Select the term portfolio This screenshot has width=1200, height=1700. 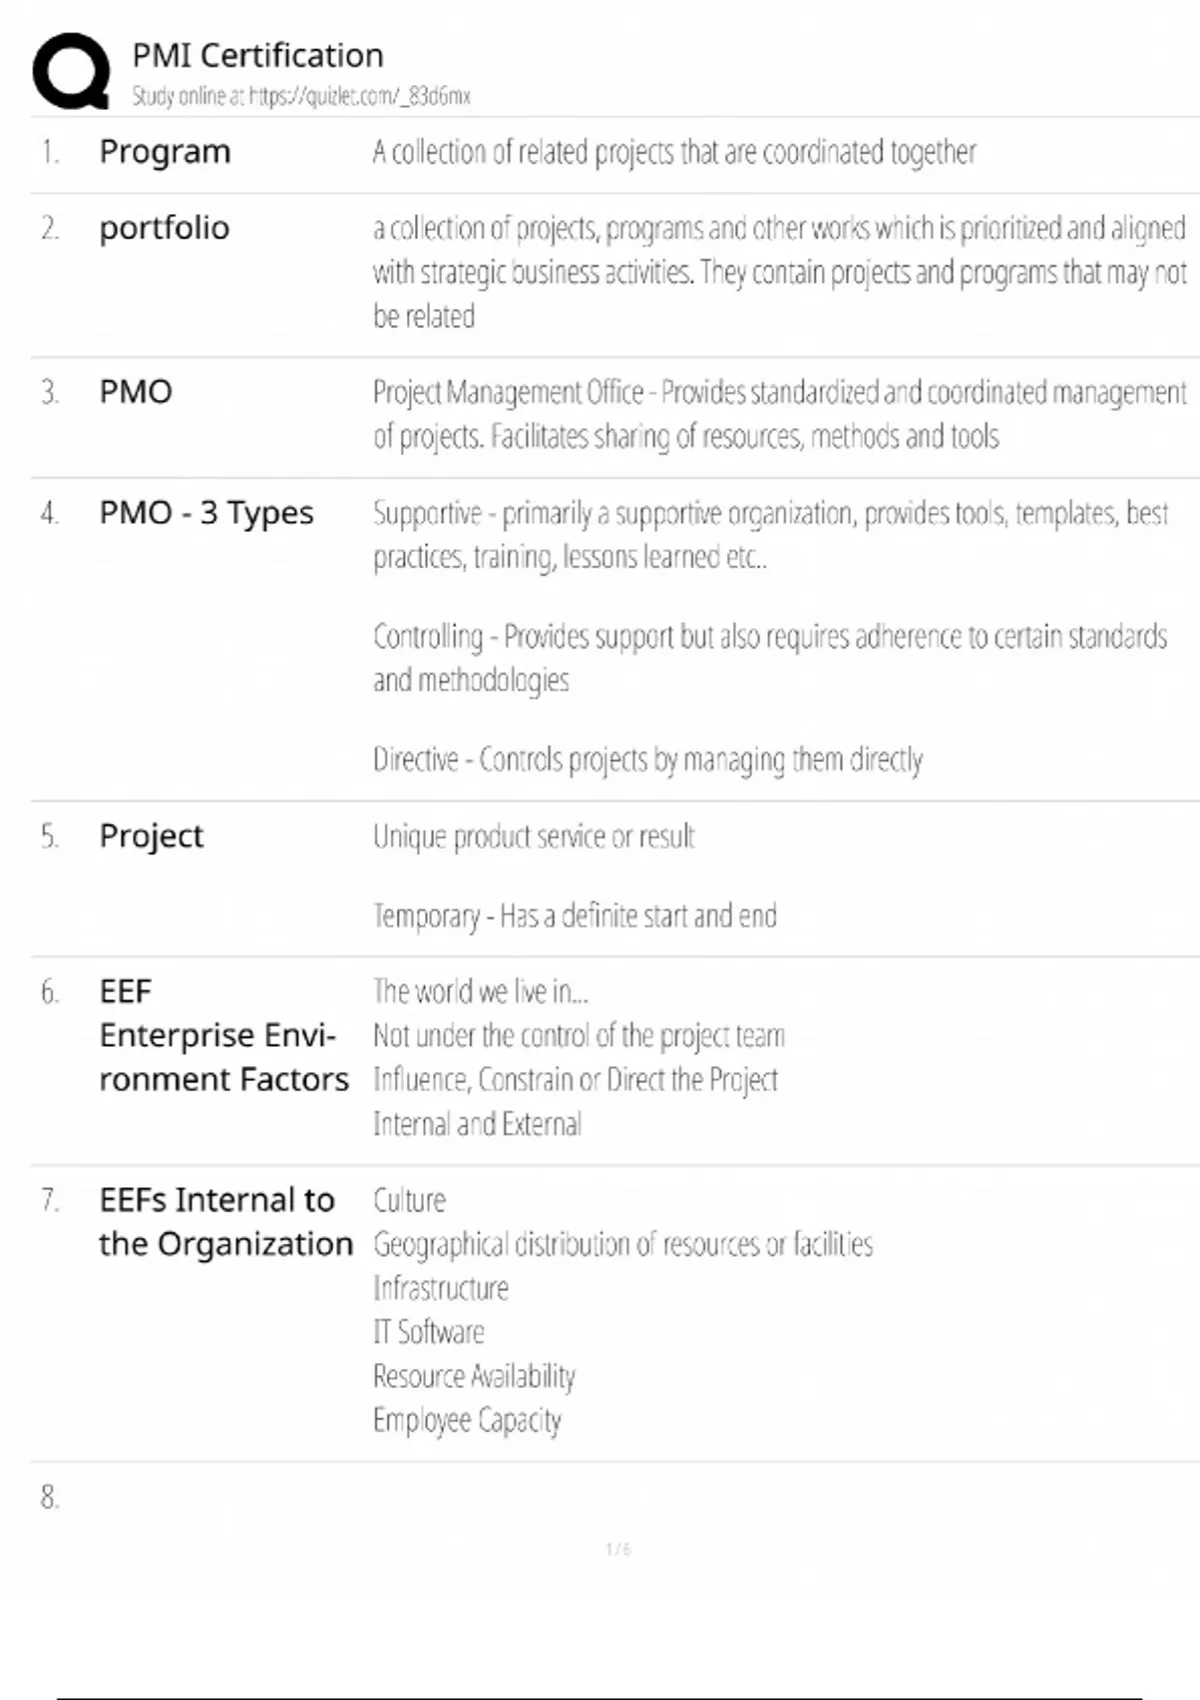coord(164,228)
